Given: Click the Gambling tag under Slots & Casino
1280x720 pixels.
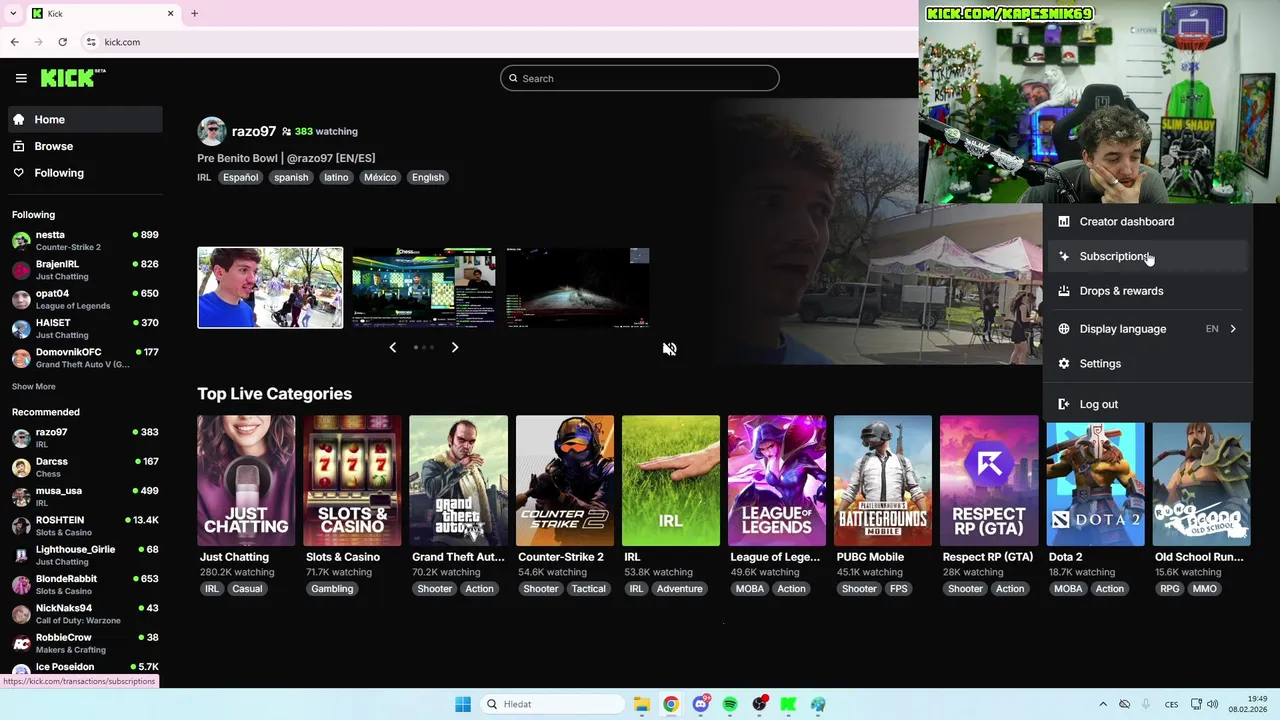Looking at the screenshot, I should click(332, 589).
